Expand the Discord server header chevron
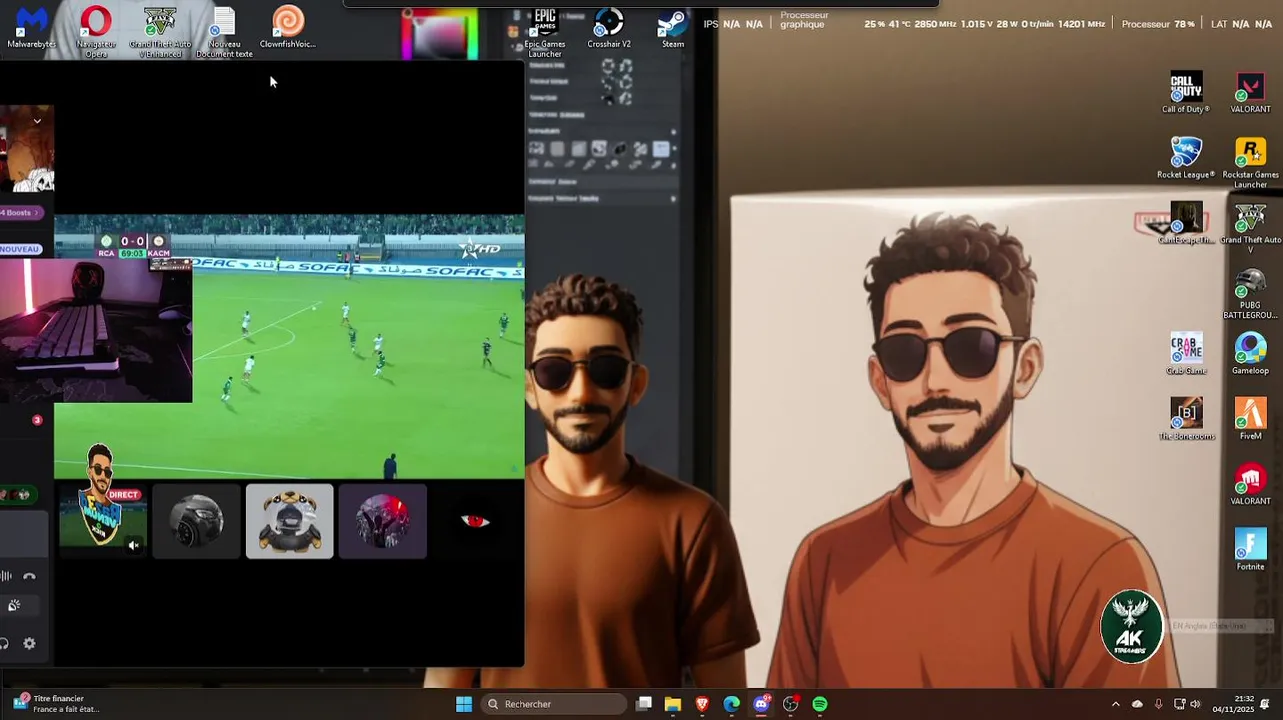The width and height of the screenshot is (1283, 720). click(37, 121)
